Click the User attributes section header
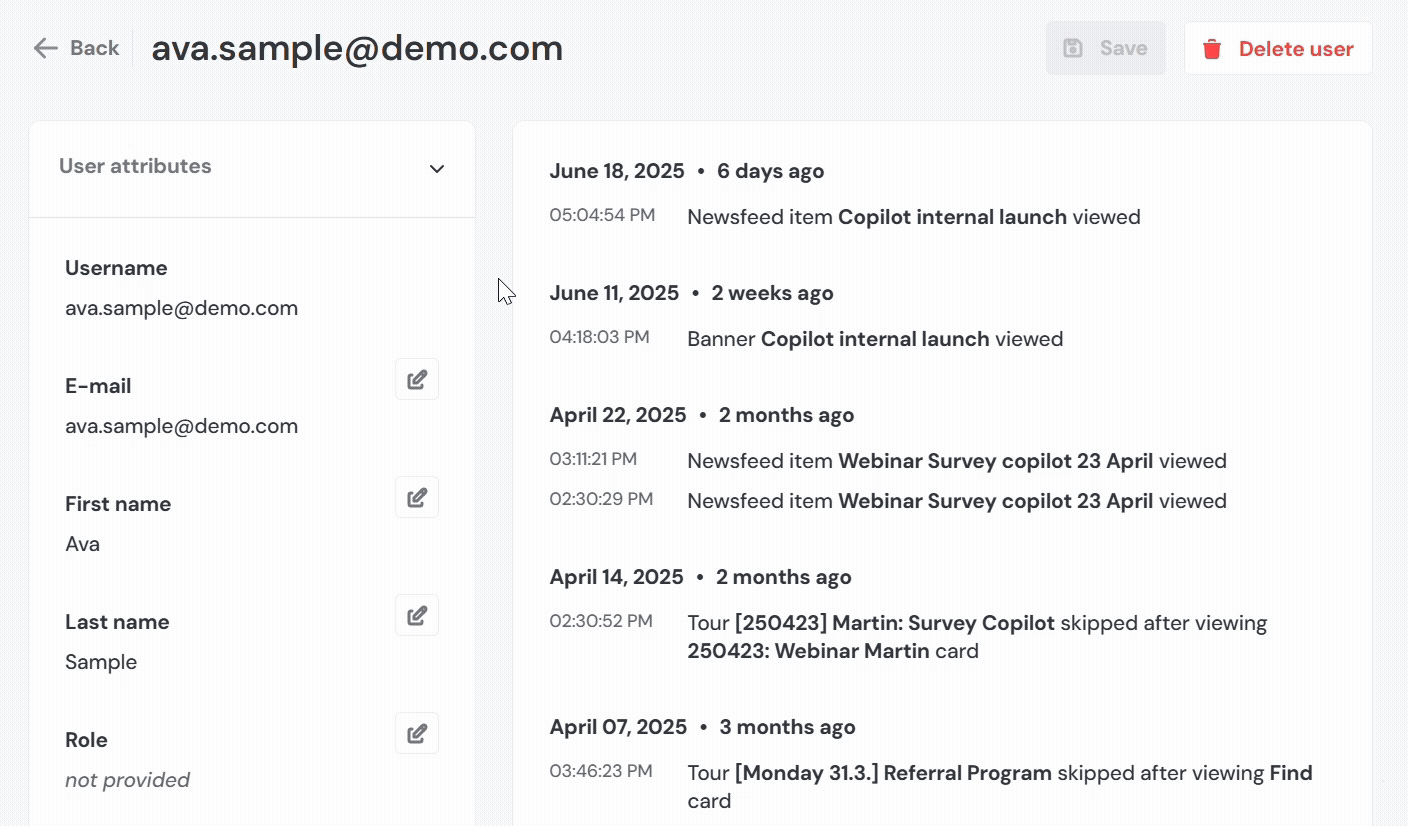Image resolution: width=1408 pixels, height=826 pixels. 135,167
